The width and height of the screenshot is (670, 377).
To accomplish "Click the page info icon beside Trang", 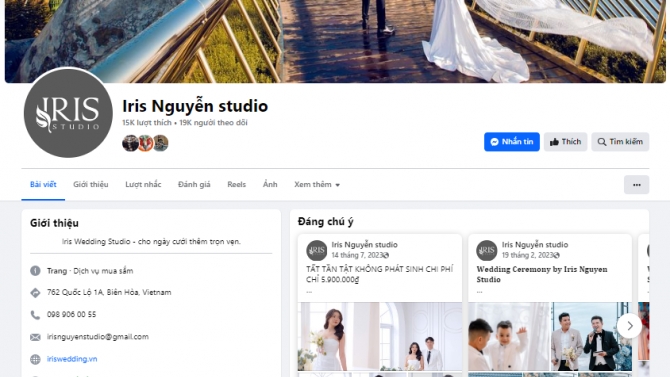I will click(35, 271).
